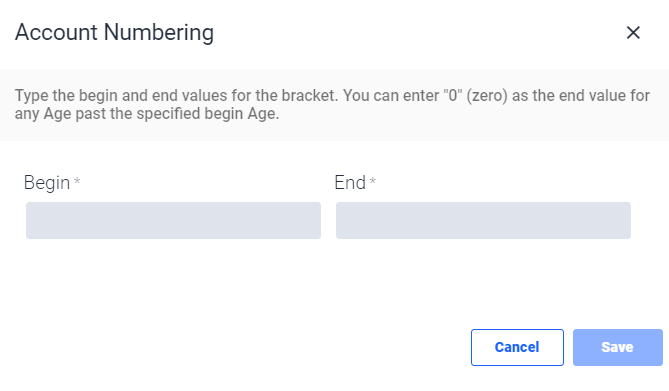Viewport: 669px width, 391px height.
Task: Select the Begin field label
Action: [47, 183]
